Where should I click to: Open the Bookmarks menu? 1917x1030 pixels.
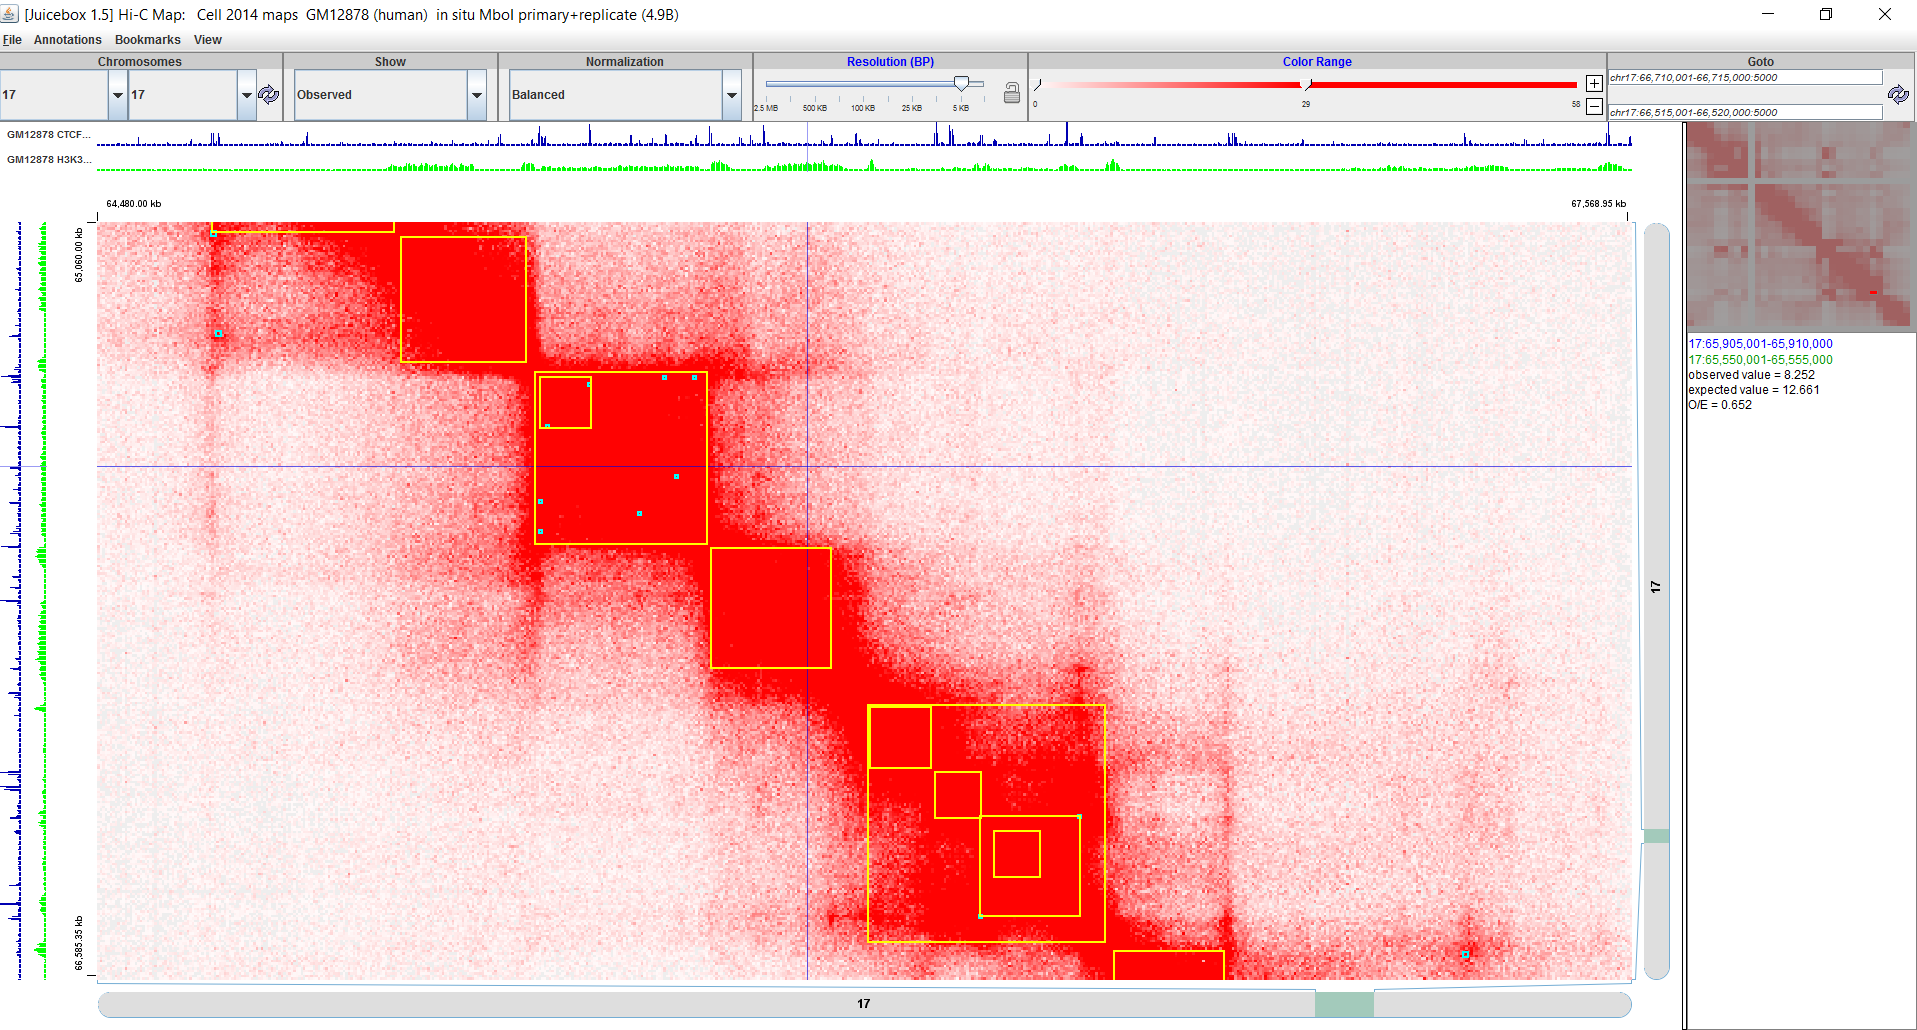148,40
